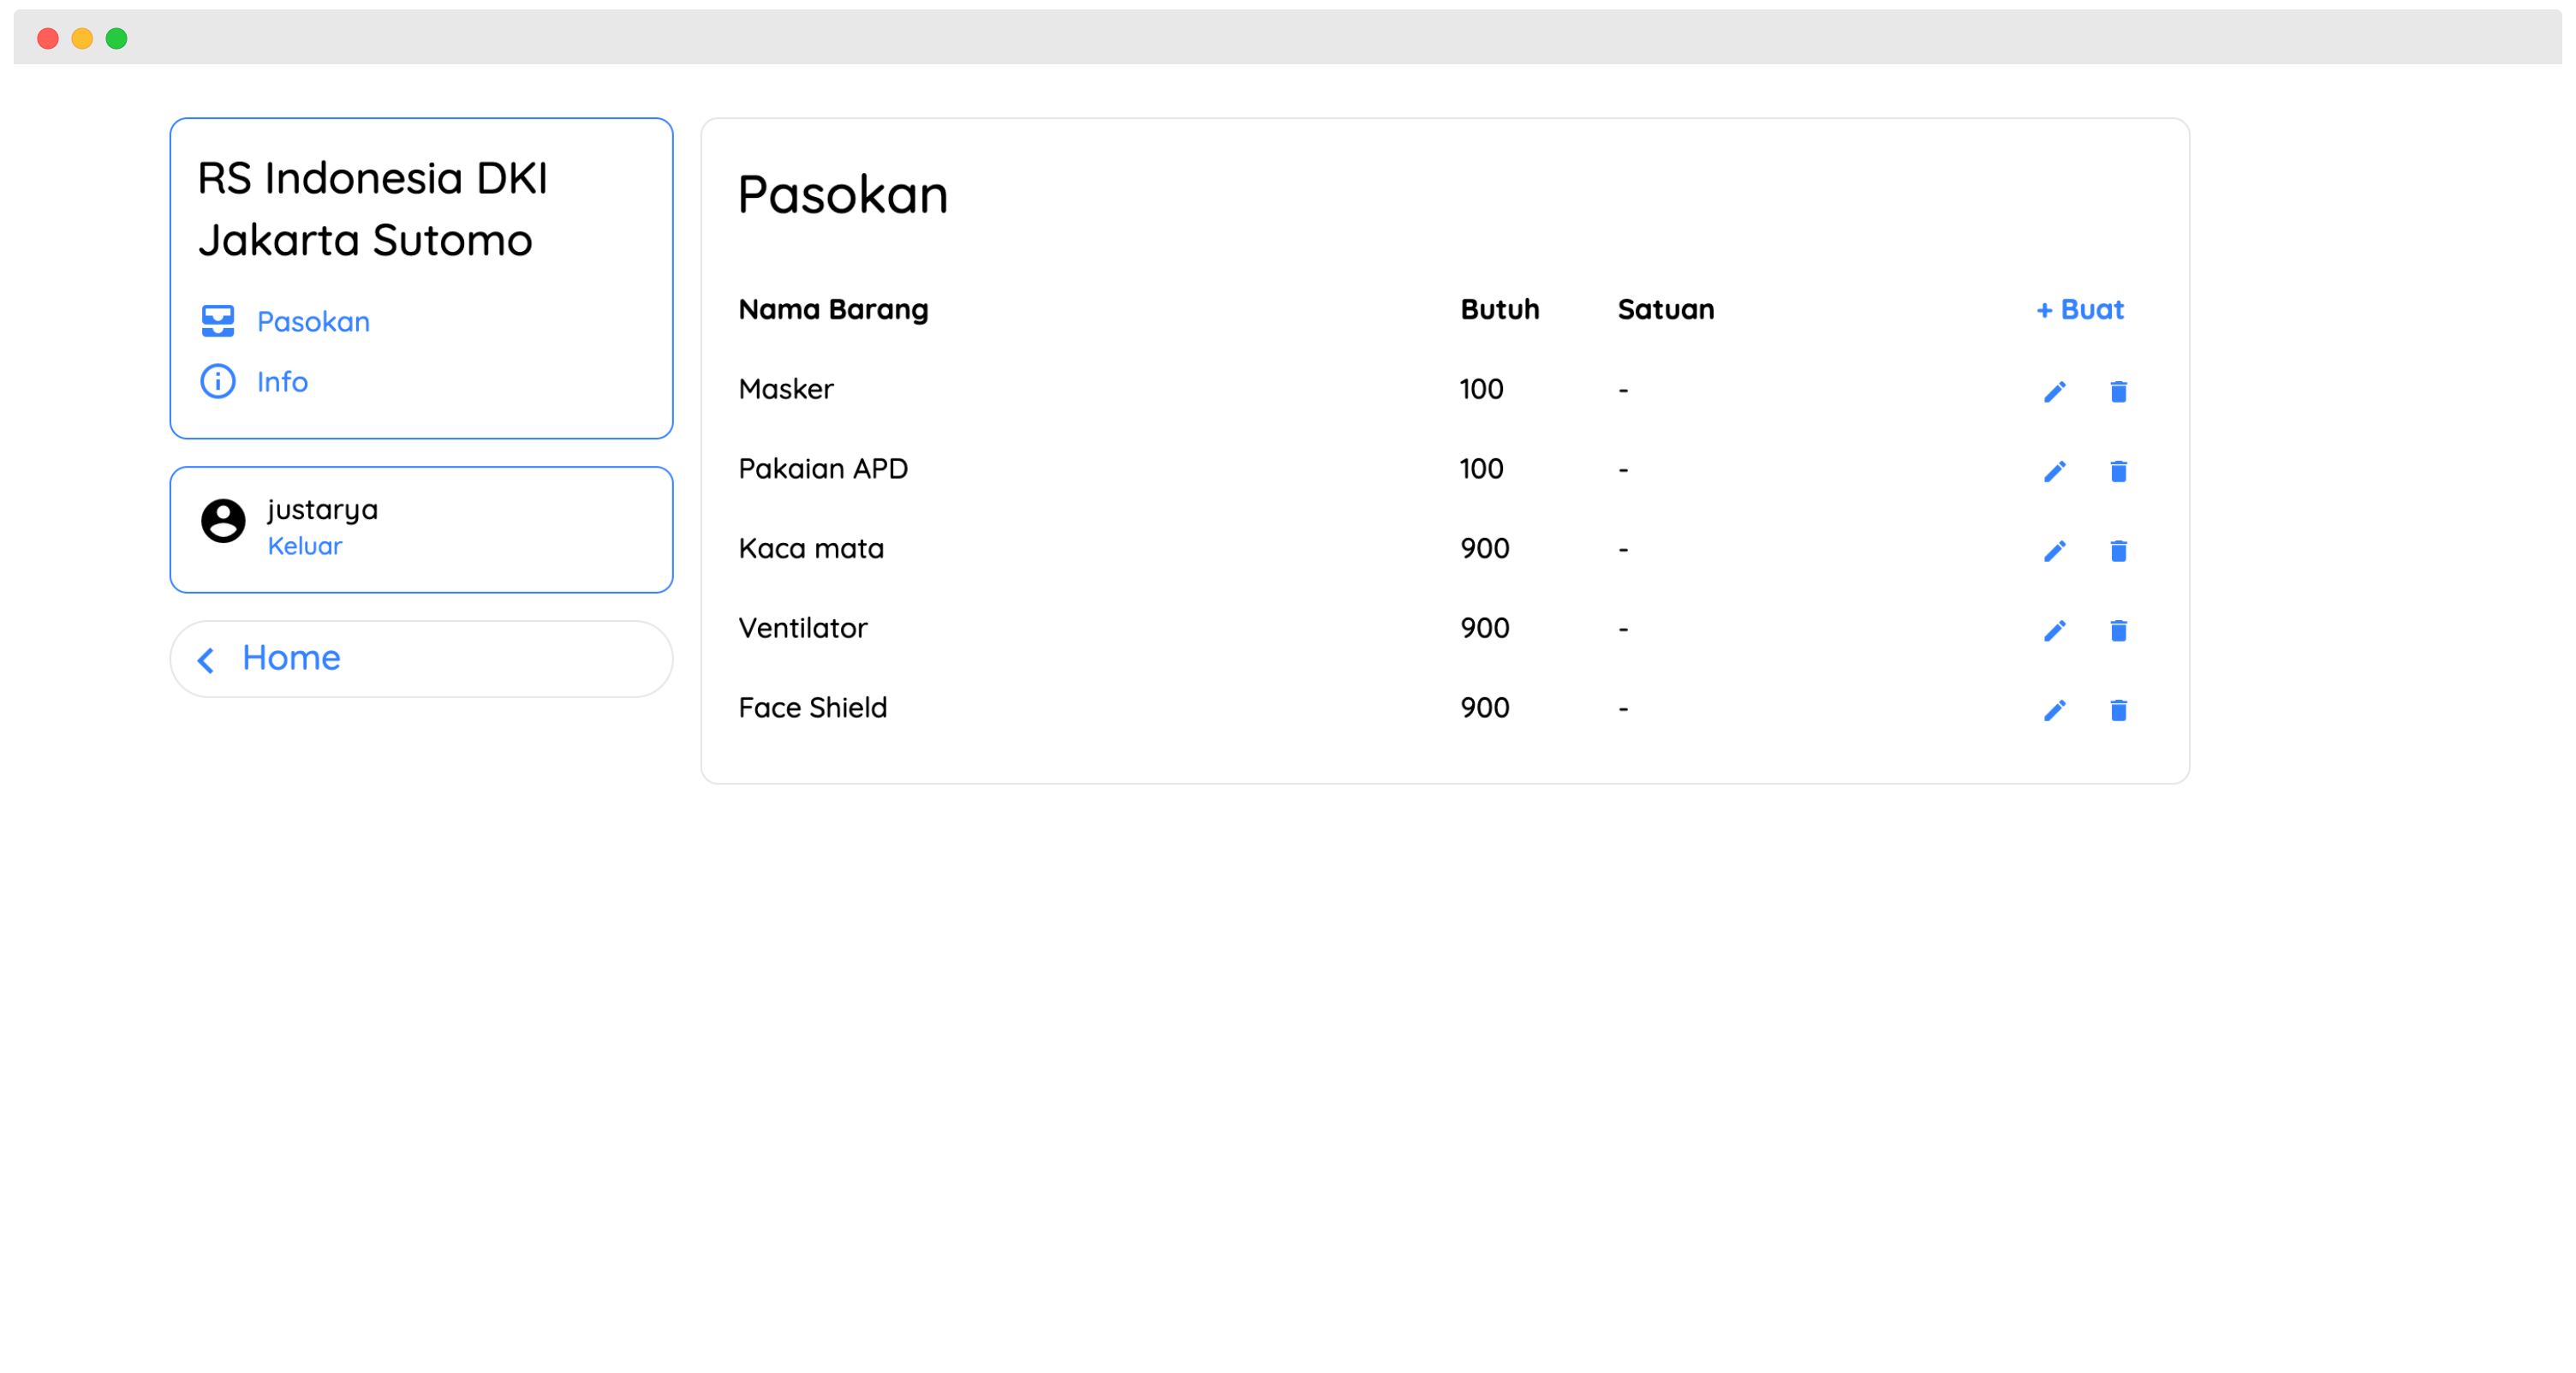The image size is (2576, 1373).
Task: Close the window with the red button
Action: pyautogui.click(x=48, y=39)
